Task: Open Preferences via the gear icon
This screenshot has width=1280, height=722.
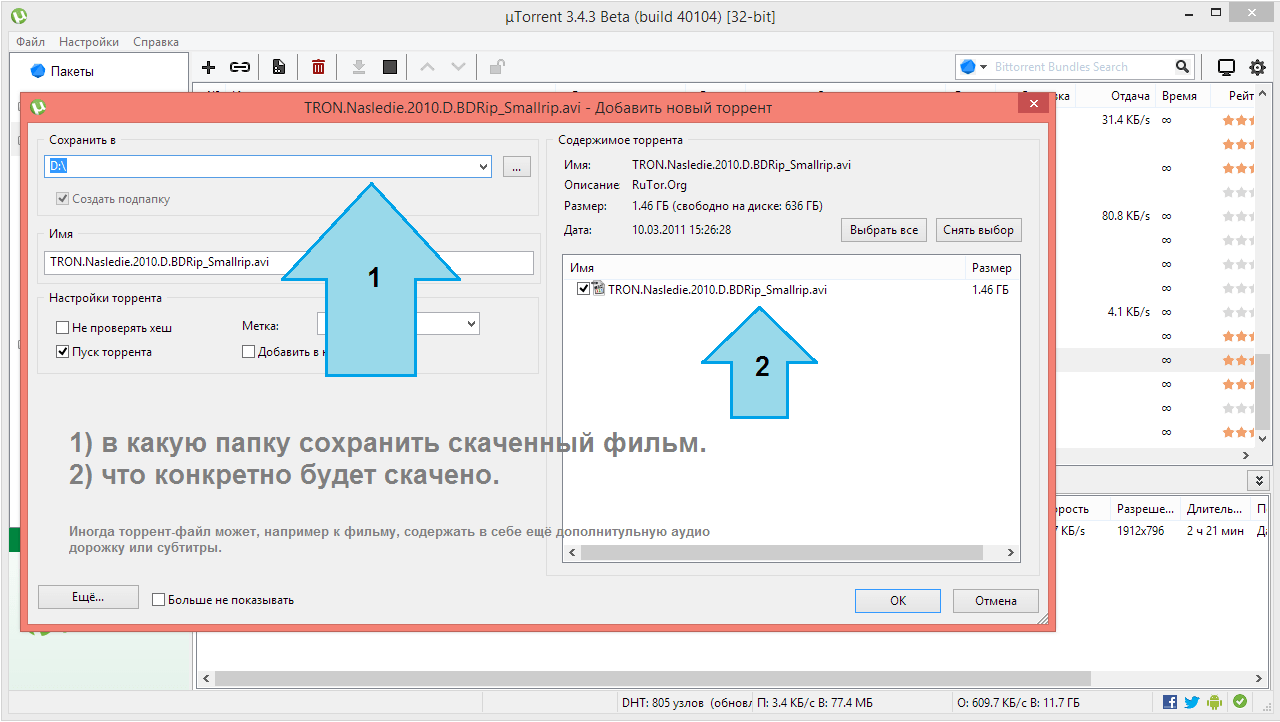Action: [1258, 67]
